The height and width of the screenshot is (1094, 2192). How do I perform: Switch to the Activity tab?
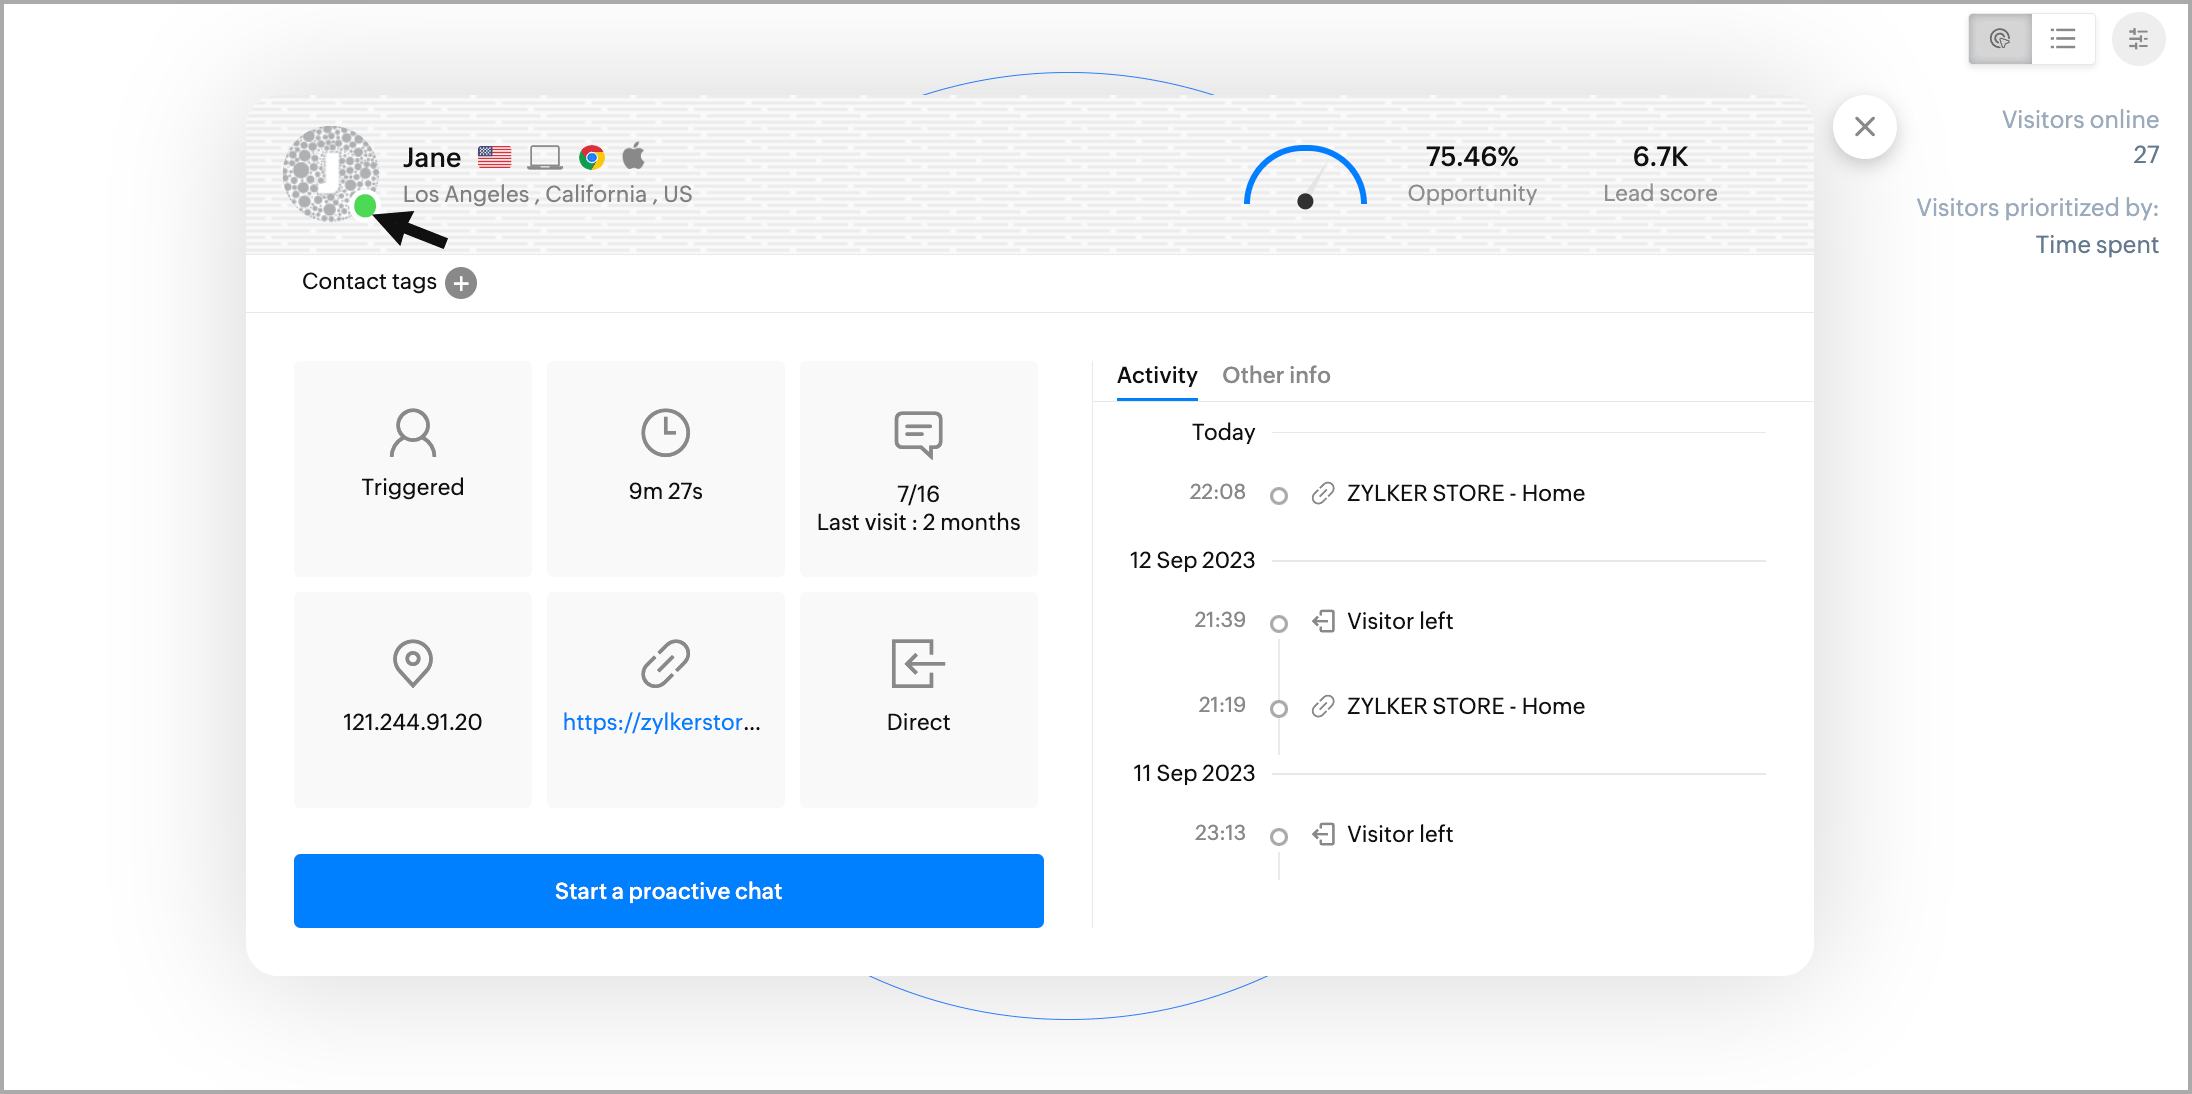click(1156, 375)
